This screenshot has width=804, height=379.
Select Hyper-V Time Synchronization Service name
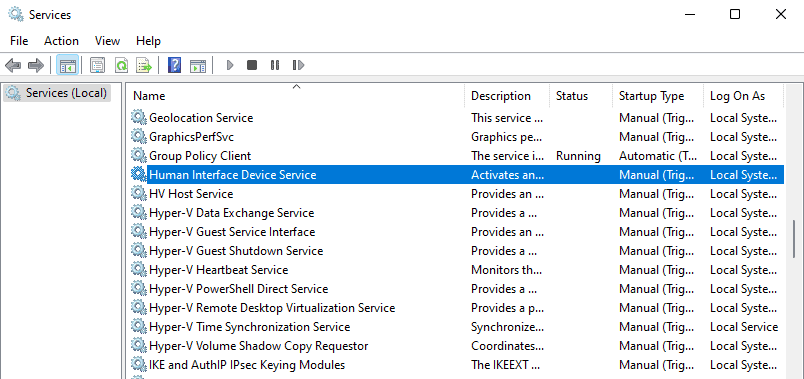[250, 327]
